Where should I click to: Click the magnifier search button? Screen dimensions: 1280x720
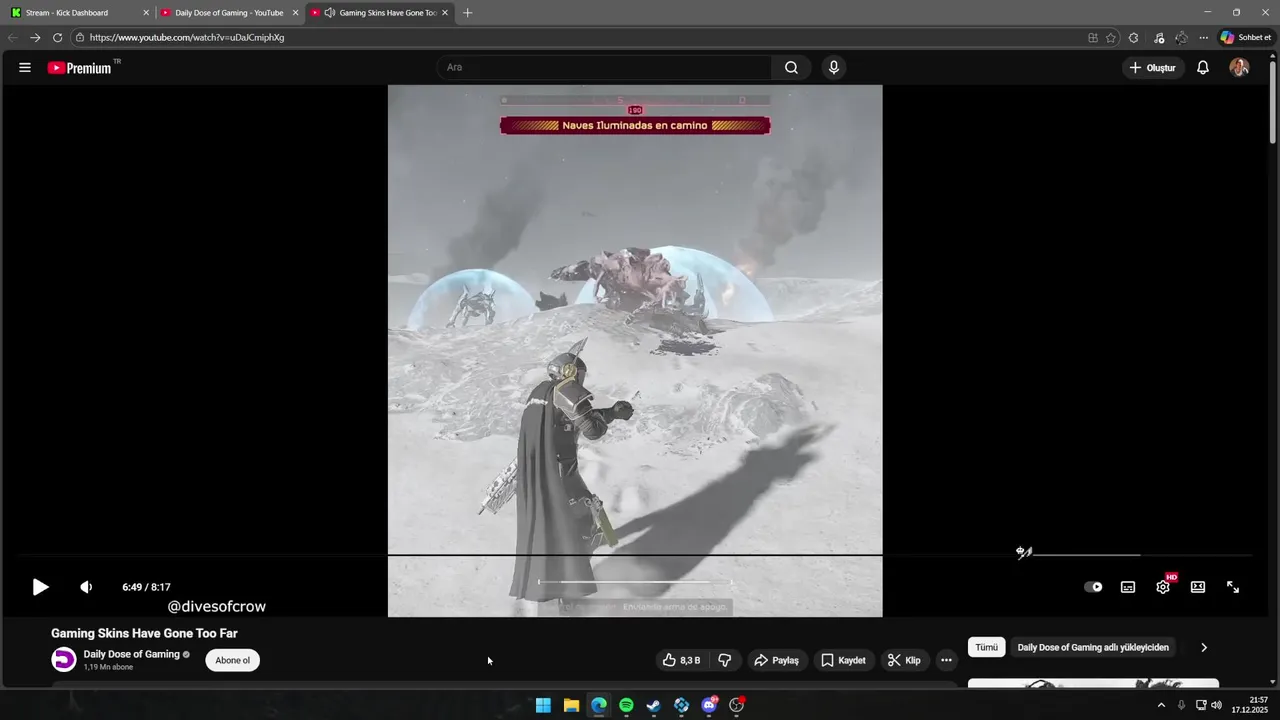click(791, 68)
